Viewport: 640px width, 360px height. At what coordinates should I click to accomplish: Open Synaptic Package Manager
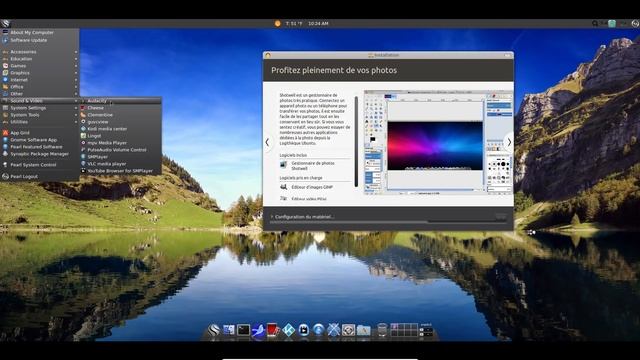click(x=40, y=154)
